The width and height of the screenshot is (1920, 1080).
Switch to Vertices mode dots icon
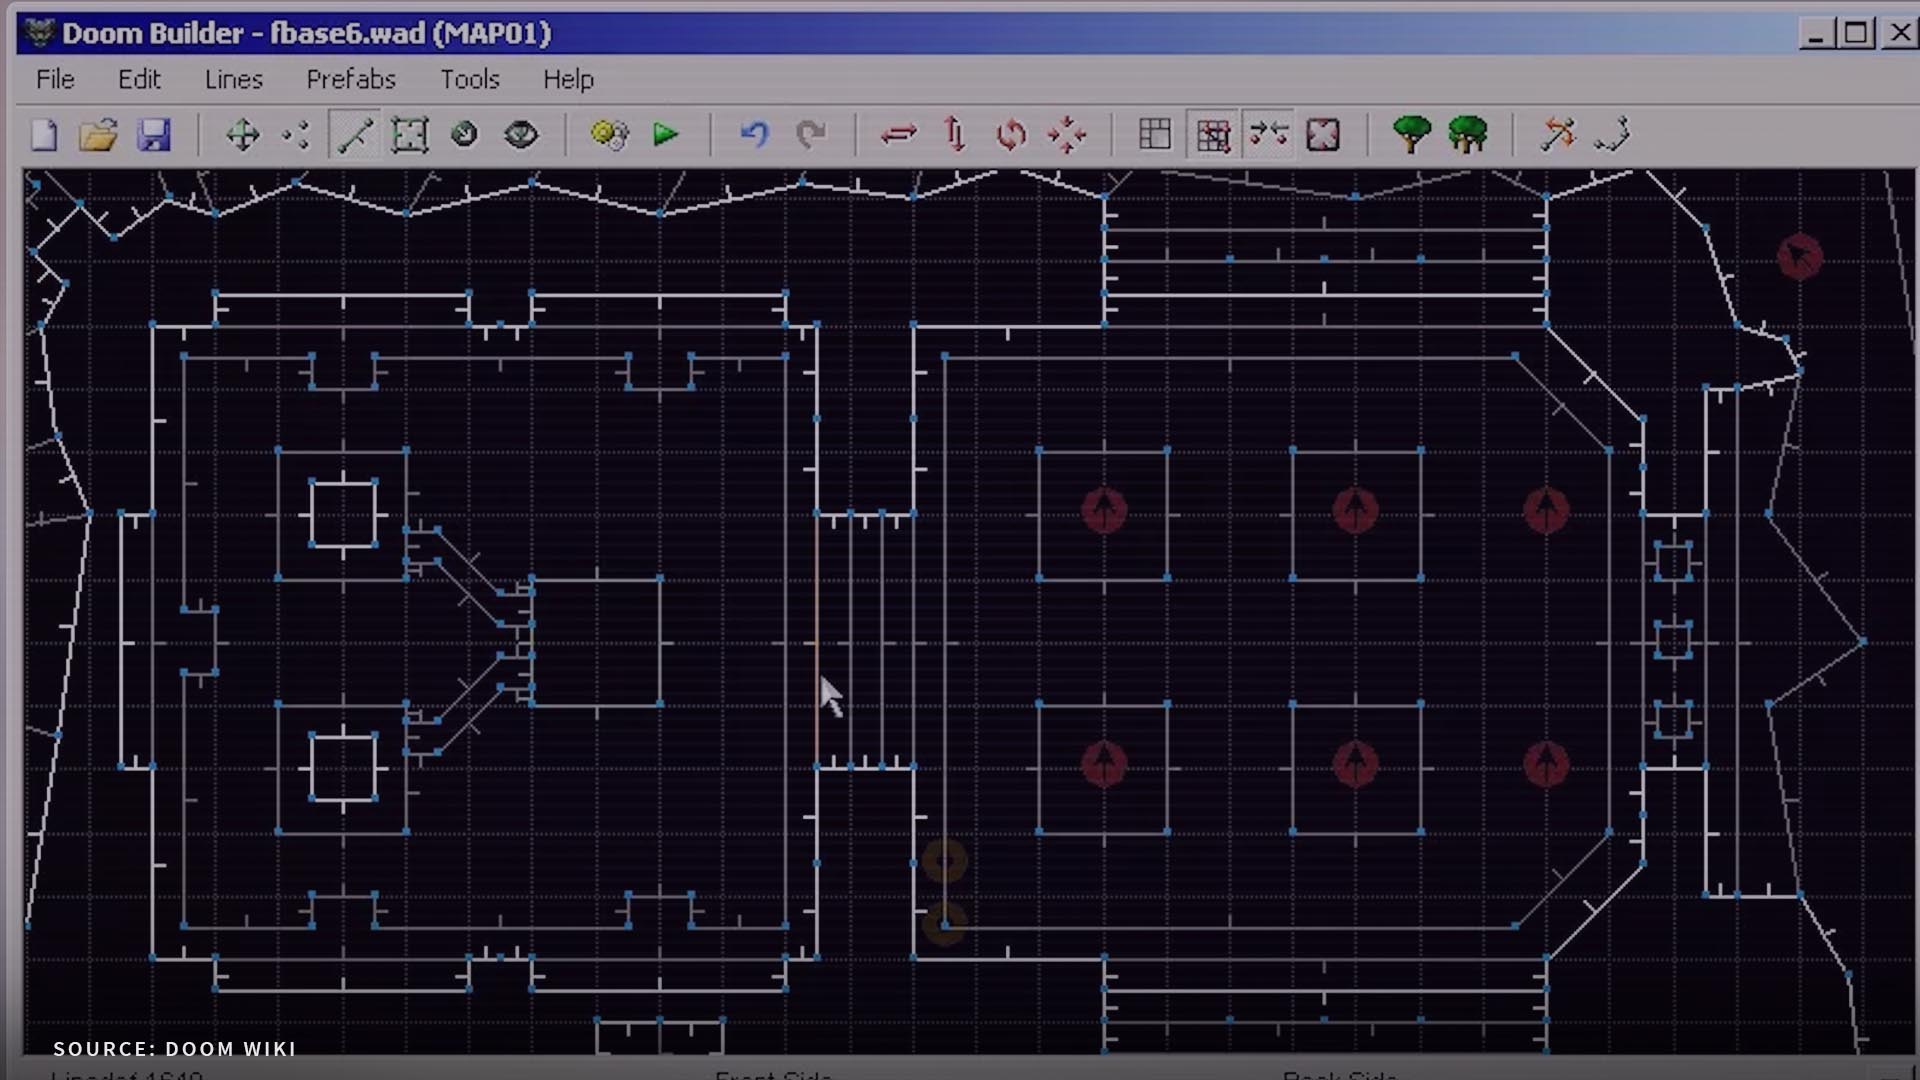coord(297,135)
